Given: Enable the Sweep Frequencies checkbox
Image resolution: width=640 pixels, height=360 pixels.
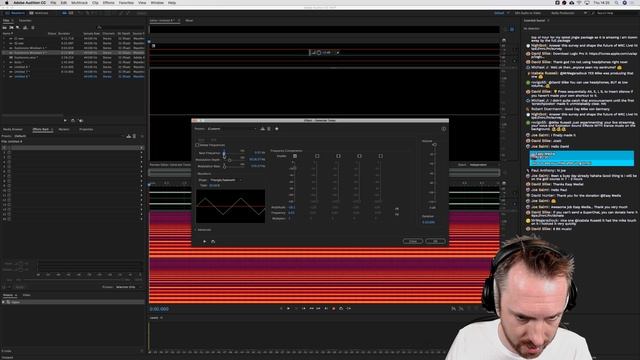Looking at the screenshot, I should pos(197,145).
